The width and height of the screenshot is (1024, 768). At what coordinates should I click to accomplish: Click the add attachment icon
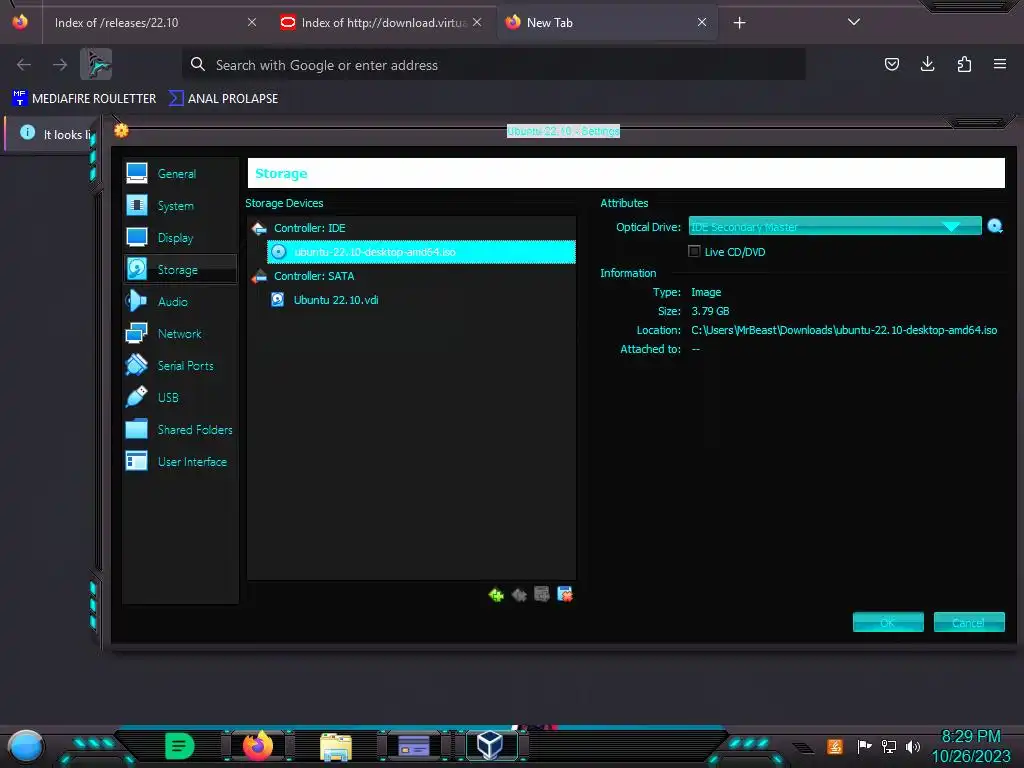point(541,594)
